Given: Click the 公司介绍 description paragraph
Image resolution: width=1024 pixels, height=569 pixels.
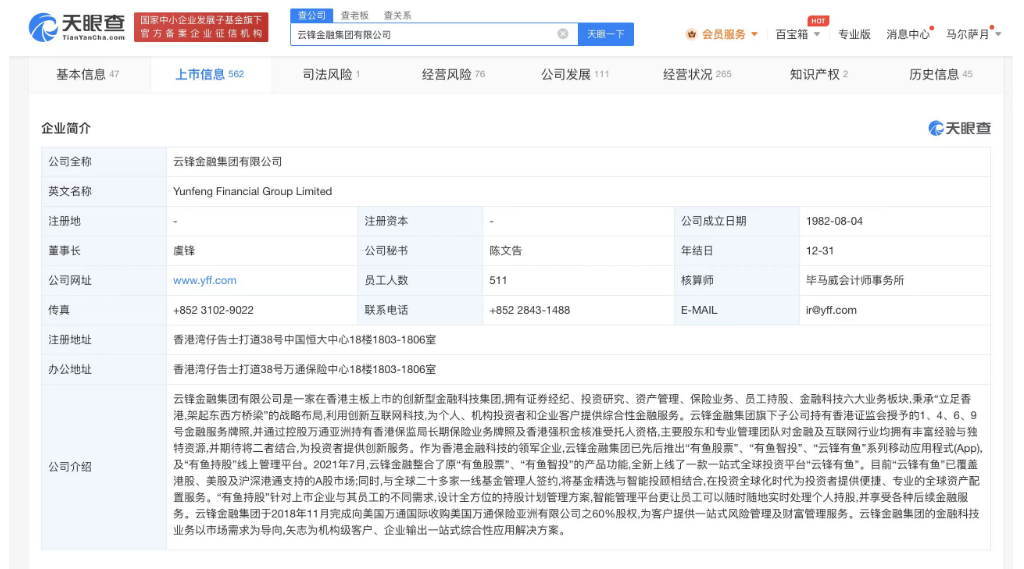Looking at the screenshot, I should (x=578, y=464).
